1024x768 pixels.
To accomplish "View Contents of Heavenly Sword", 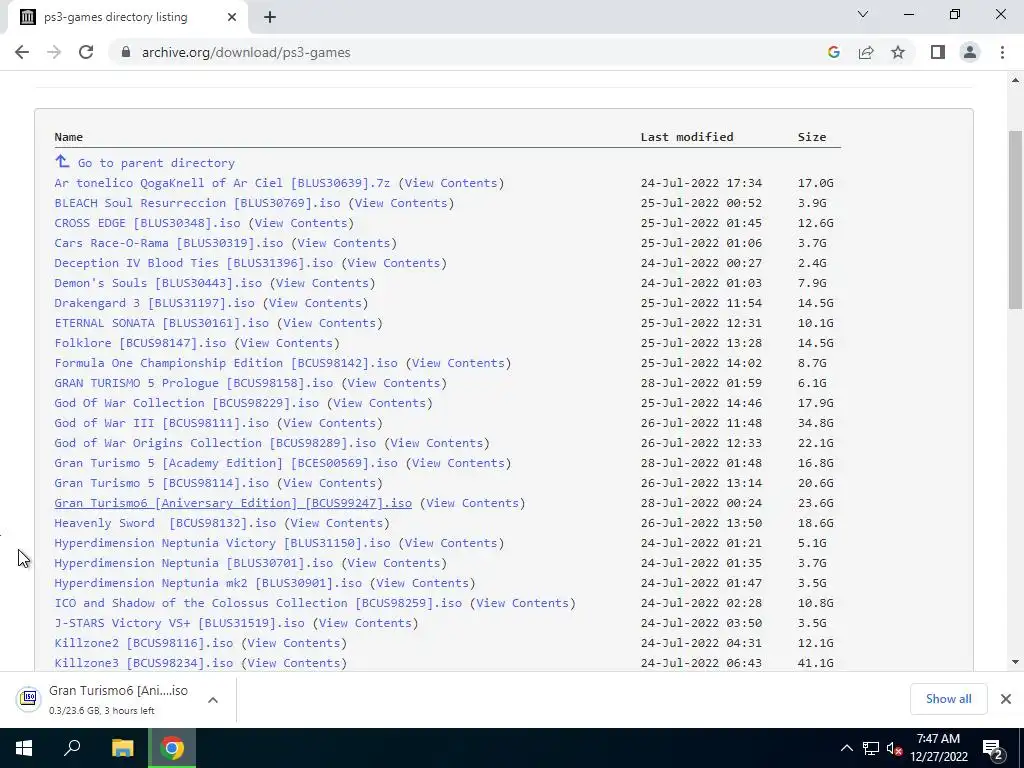I will [x=336, y=523].
